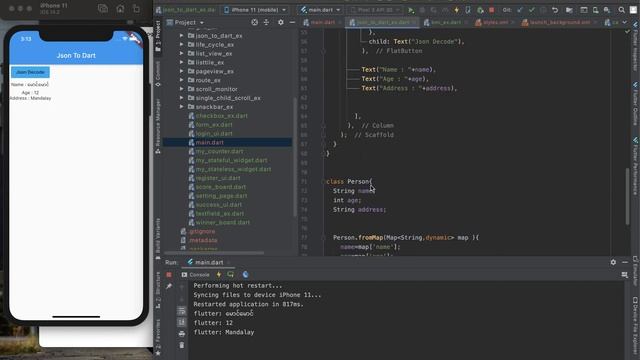Toggle soft-wrap icon in console sidebar
Image resolution: width=640 pixels, height=360 pixels.
182,311
